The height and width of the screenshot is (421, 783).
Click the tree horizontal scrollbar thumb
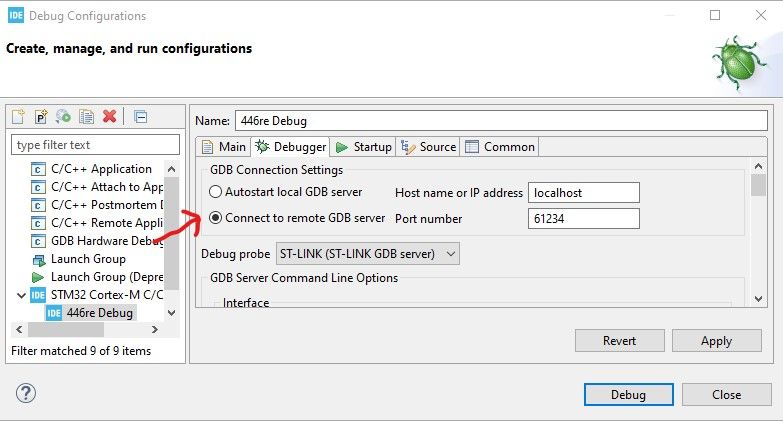pos(66,330)
